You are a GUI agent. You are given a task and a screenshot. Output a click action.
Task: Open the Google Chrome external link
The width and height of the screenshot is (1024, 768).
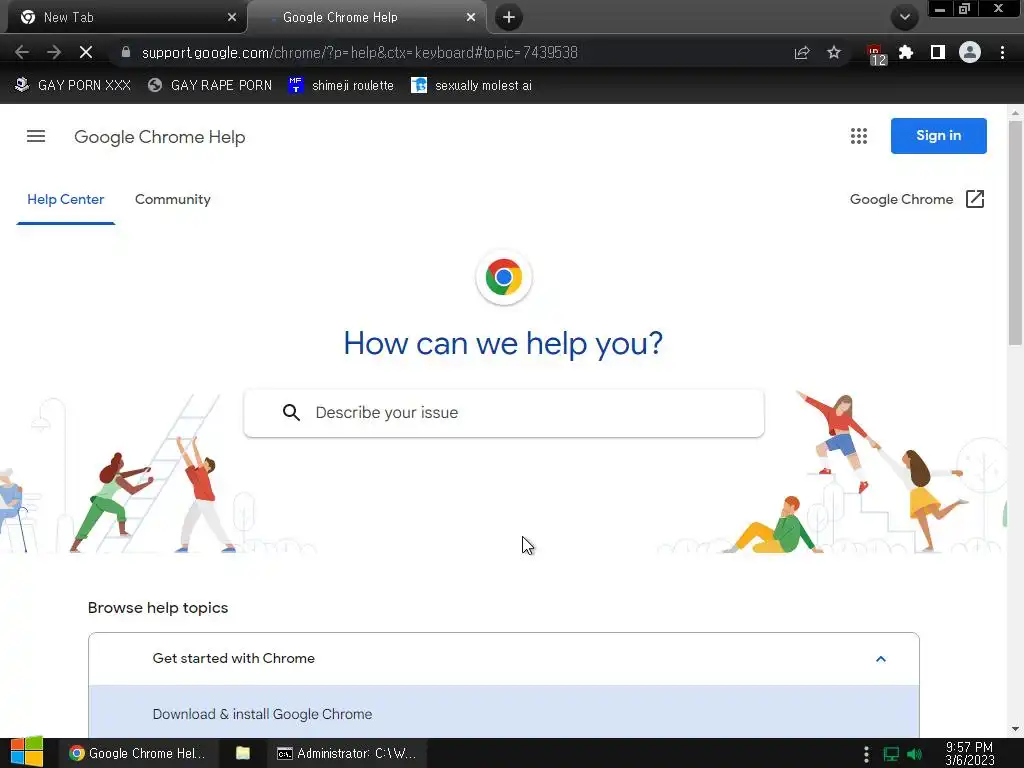[917, 199]
